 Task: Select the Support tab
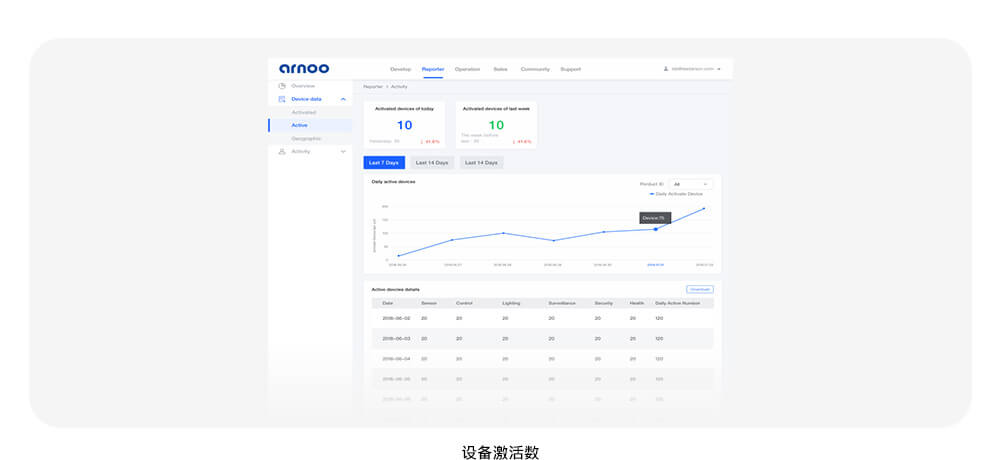pos(570,69)
